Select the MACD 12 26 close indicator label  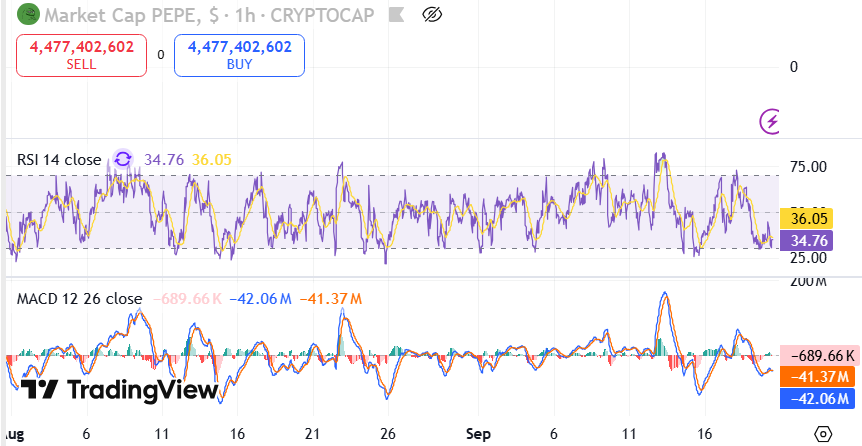point(79,299)
